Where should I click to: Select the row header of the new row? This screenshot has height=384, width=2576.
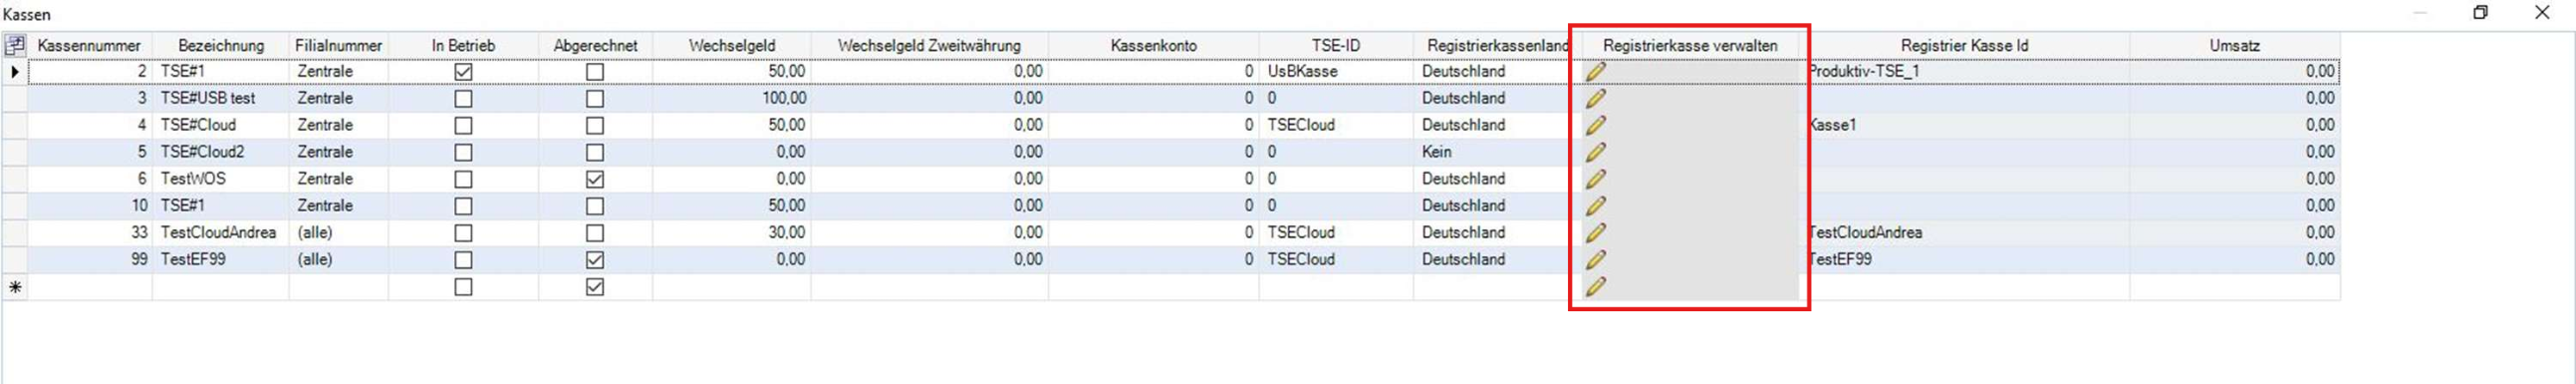(x=15, y=287)
